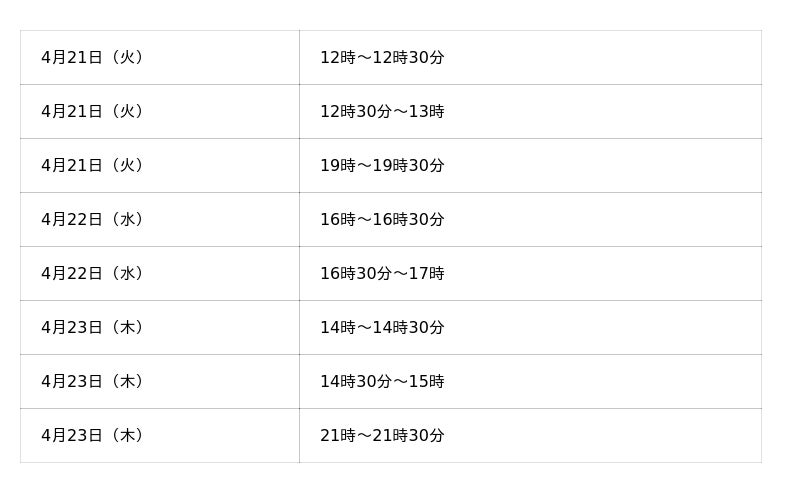Choose the 14時〜14時30分 time slot

tap(382, 328)
